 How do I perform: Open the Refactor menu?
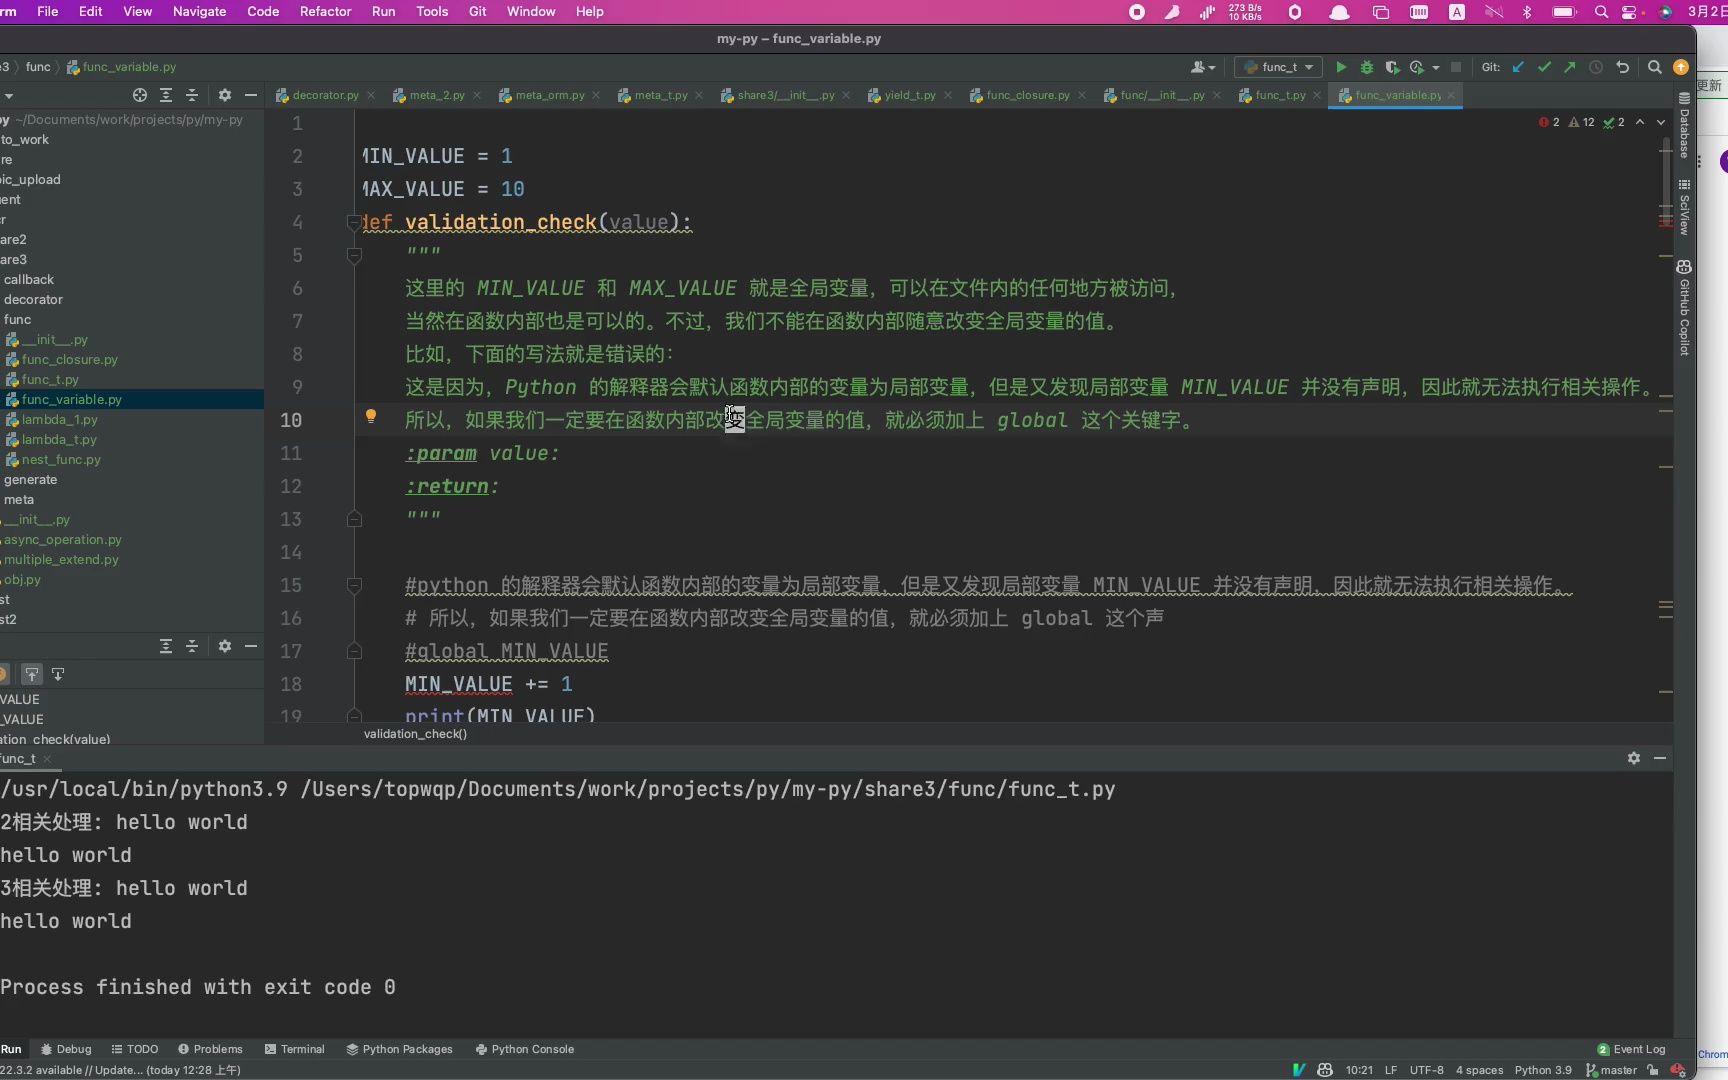325,11
